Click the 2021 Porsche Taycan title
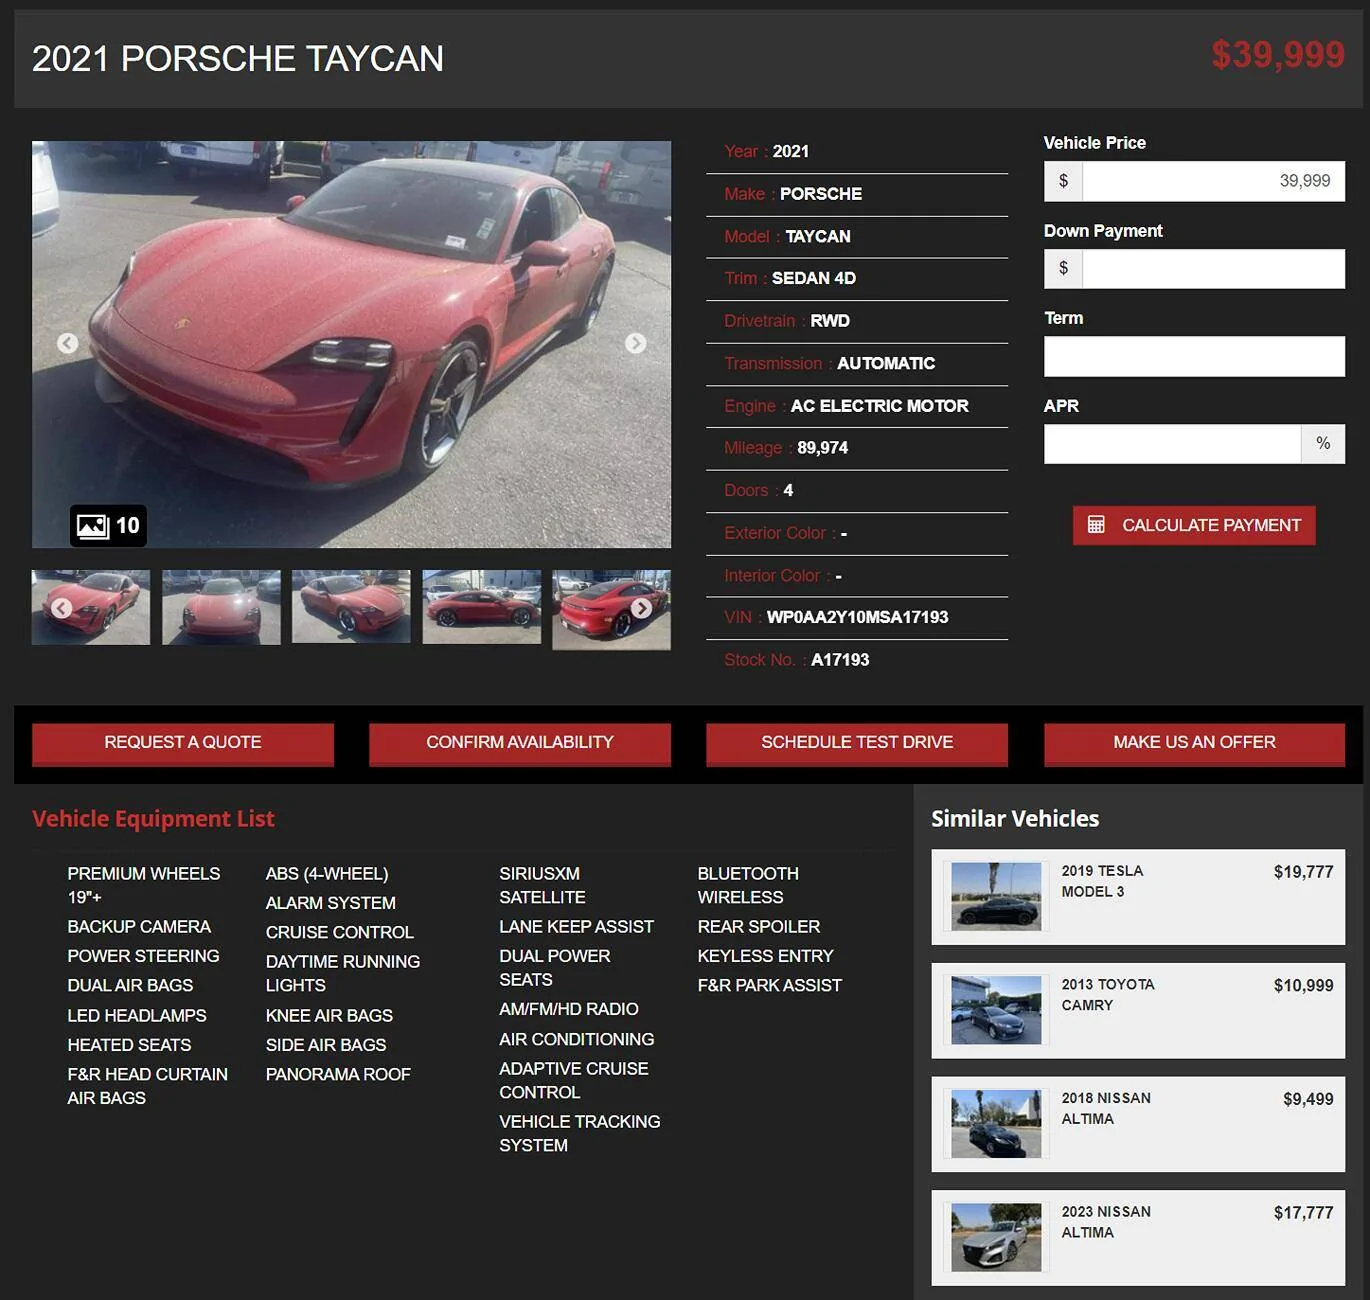 coord(238,59)
